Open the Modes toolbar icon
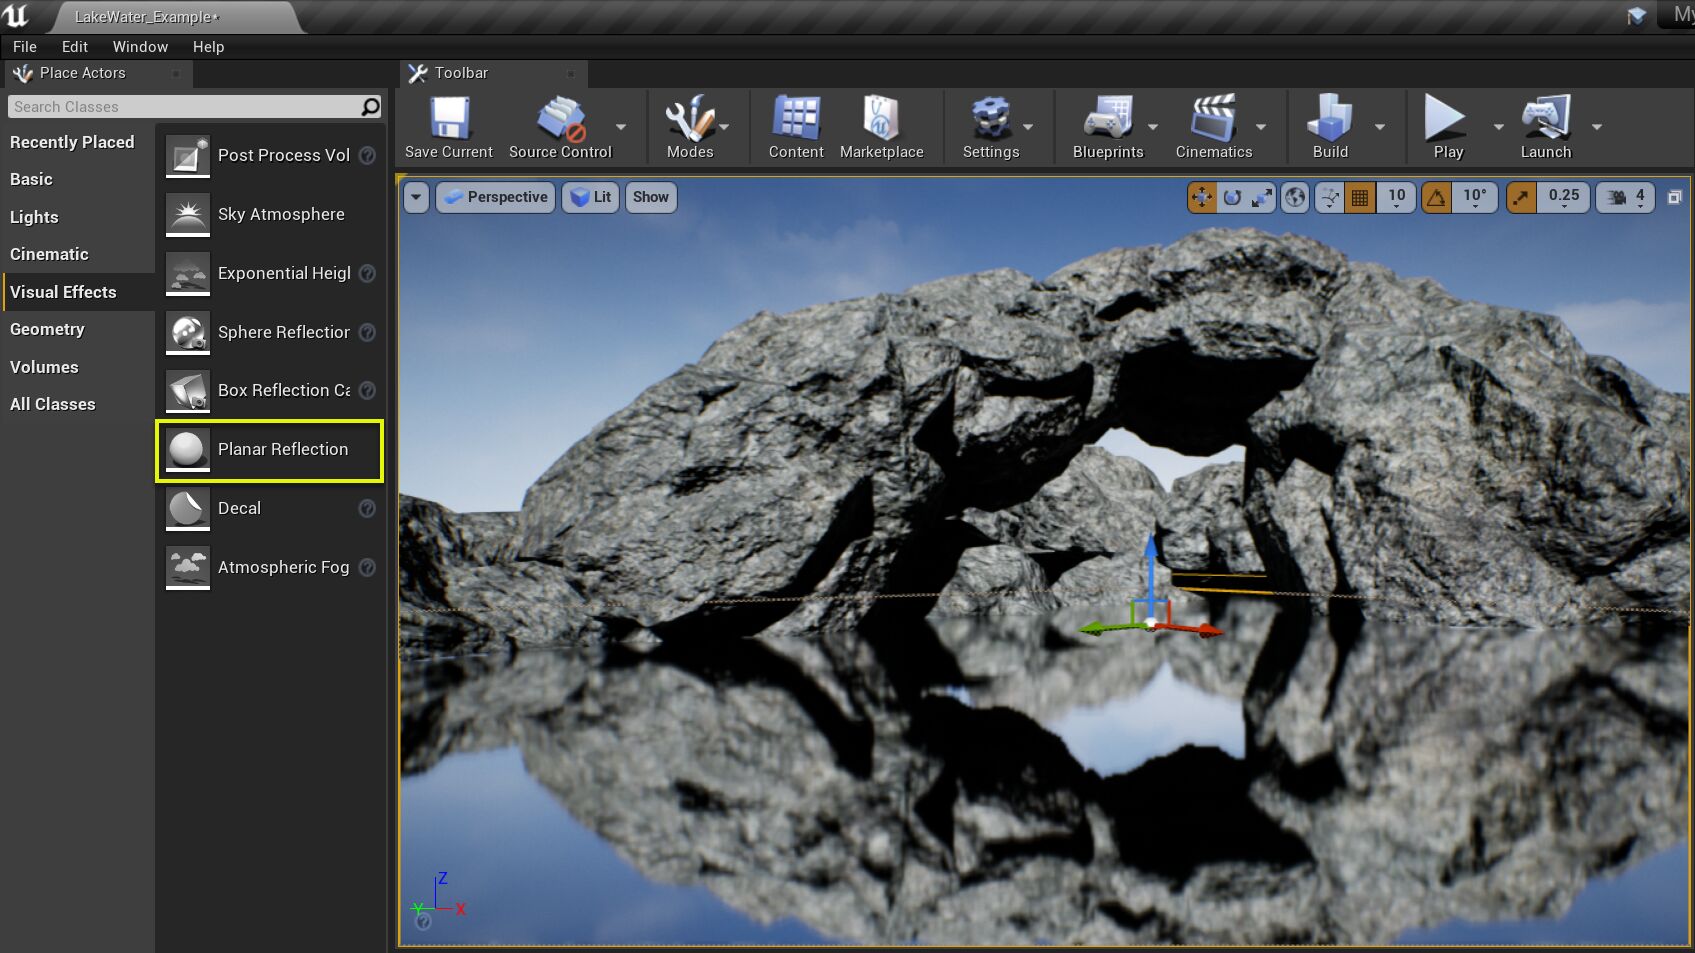This screenshot has height=953, width=1695. pos(690,125)
